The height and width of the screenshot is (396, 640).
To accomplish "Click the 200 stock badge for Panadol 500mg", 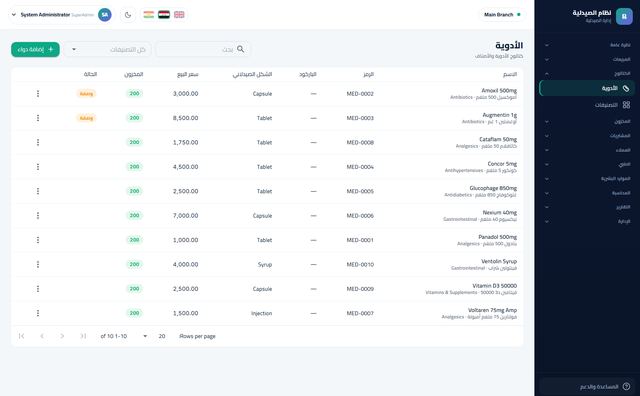I will point(134,240).
